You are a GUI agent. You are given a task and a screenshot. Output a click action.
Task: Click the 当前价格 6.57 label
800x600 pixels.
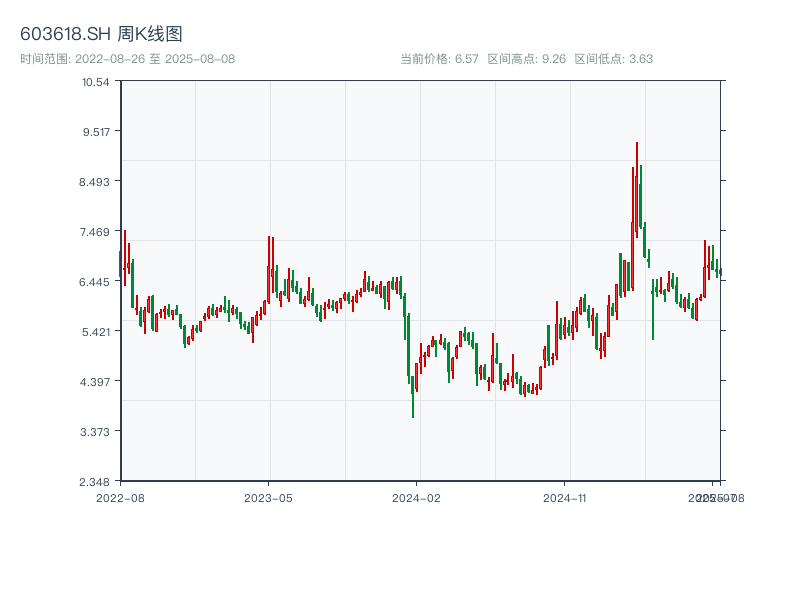tap(439, 59)
